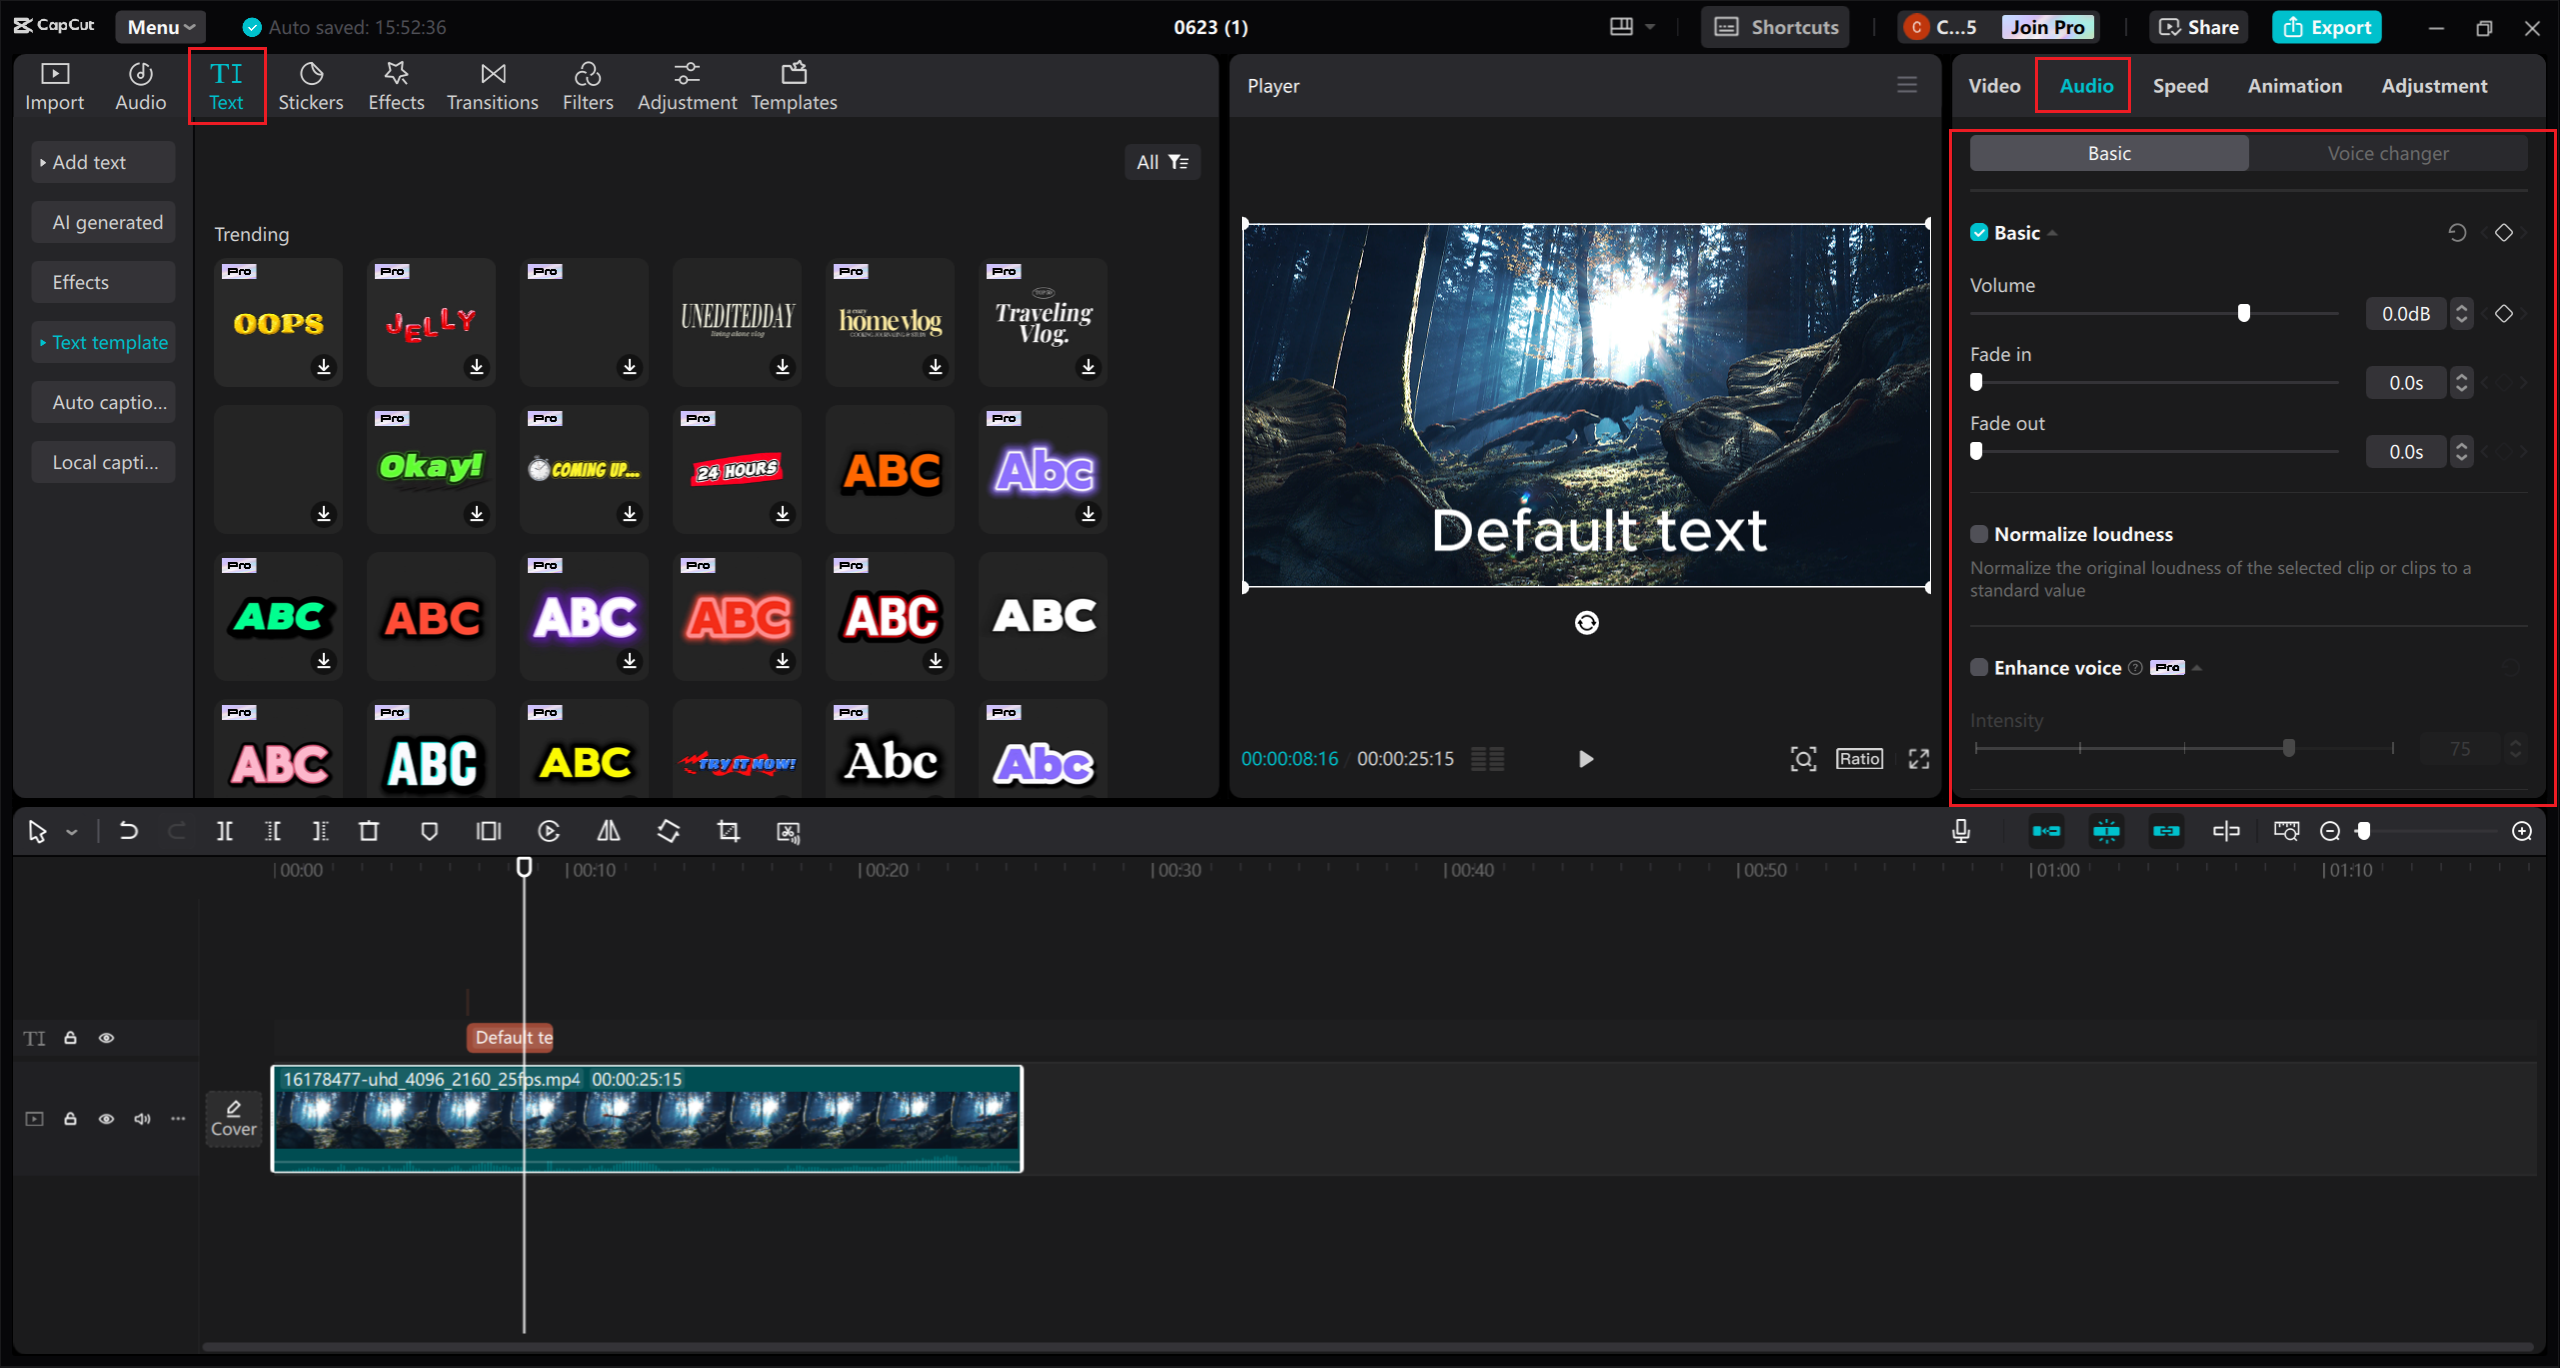Select the Crop tool above the timeline

(727, 831)
